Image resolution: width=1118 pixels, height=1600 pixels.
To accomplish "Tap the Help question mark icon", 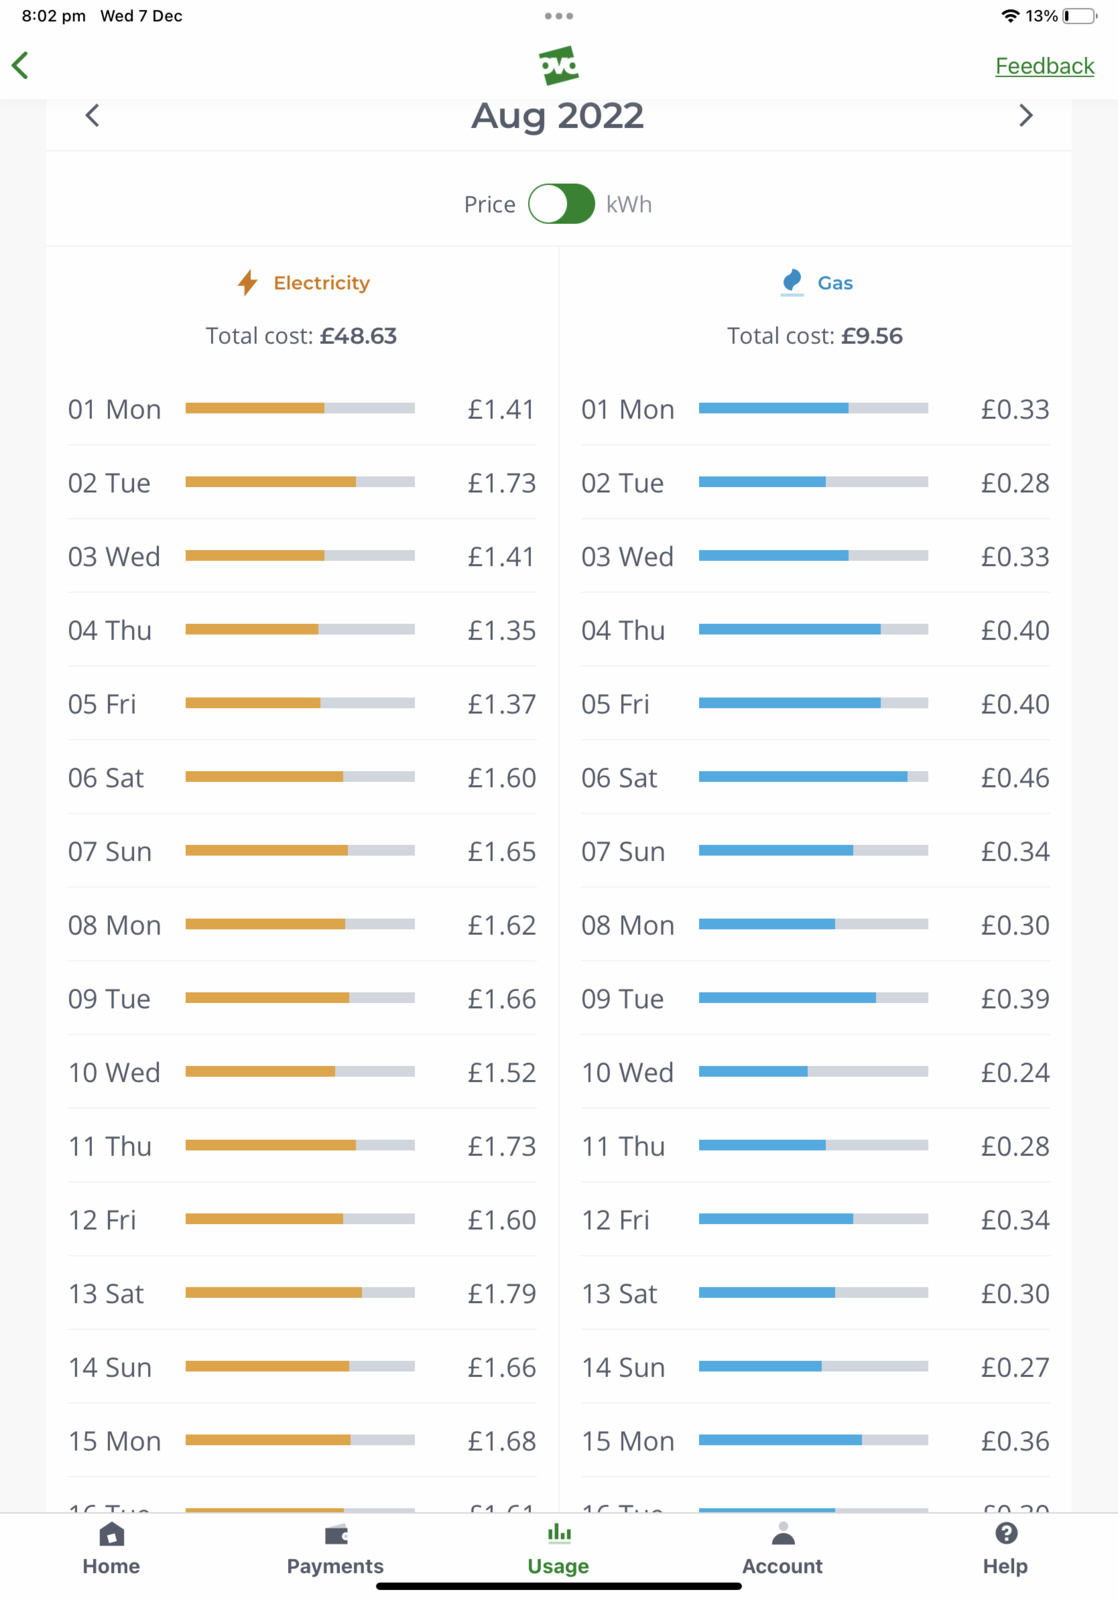I will [1006, 1533].
